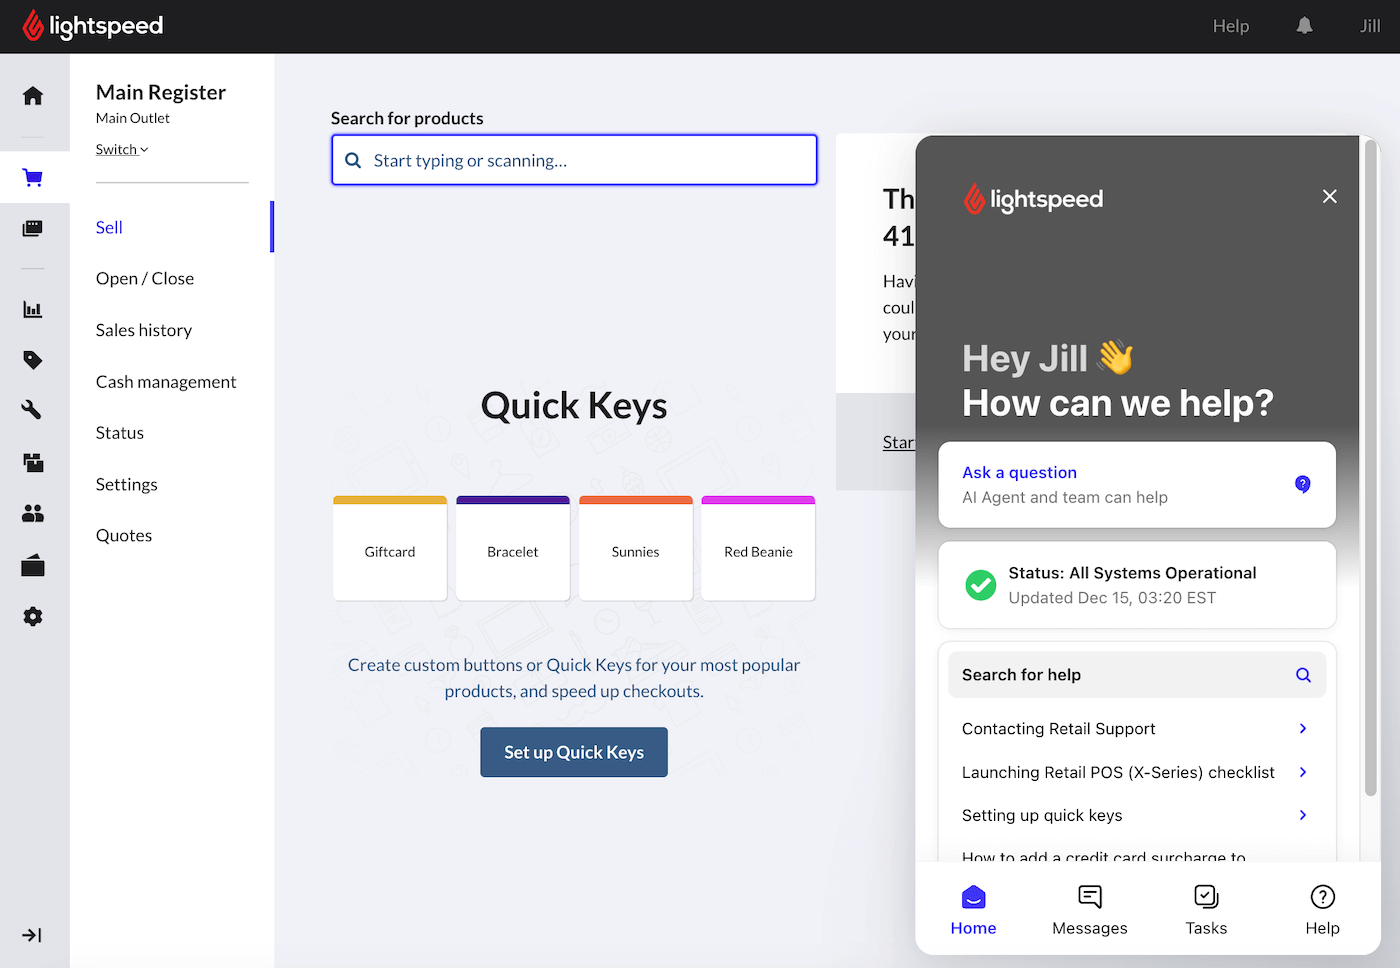Open Quotes menu item
The width and height of the screenshot is (1400, 968).
124,536
